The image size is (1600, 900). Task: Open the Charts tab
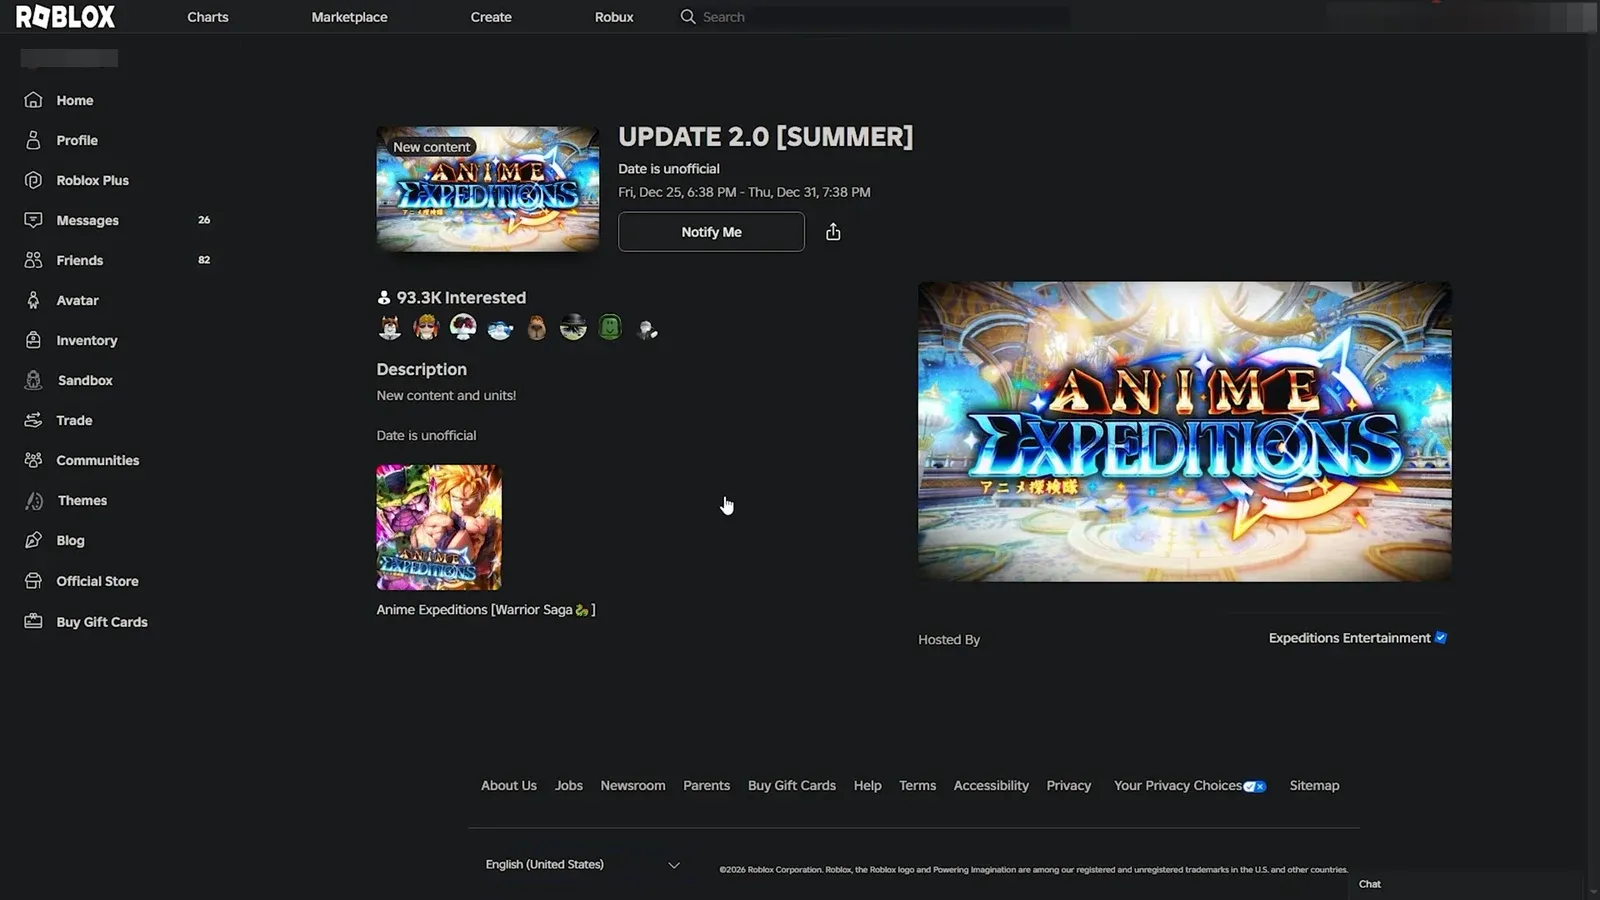[x=208, y=17]
